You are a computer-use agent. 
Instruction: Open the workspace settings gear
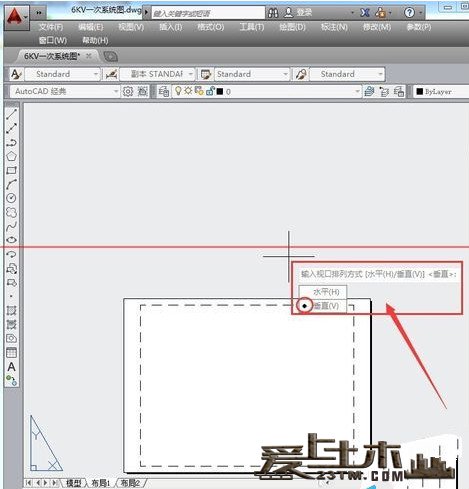pyautogui.click(x=128, y=91)
